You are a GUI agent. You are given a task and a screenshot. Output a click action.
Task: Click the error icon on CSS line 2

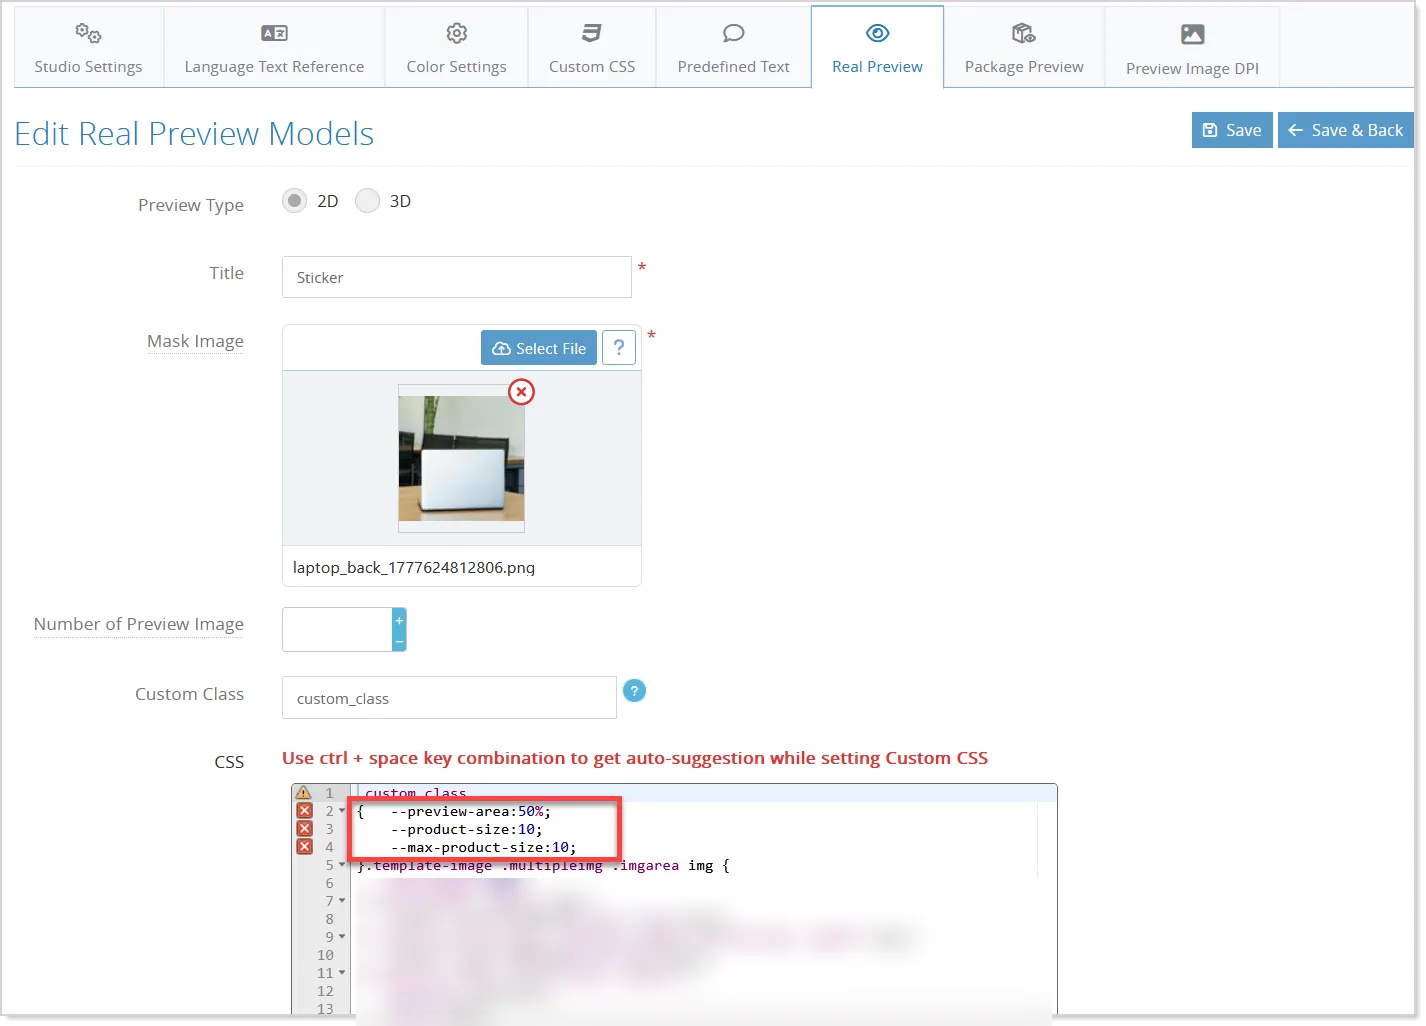point(305,811)
